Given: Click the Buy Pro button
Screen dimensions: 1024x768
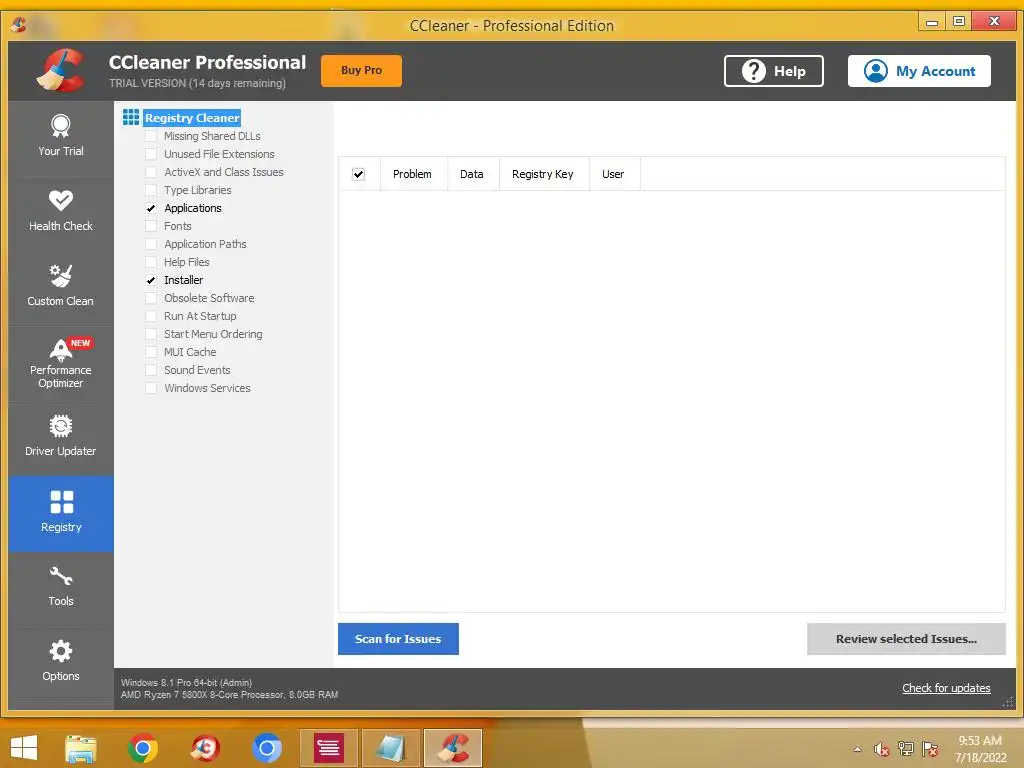Looking at the screenshot, I should (361, 71).
